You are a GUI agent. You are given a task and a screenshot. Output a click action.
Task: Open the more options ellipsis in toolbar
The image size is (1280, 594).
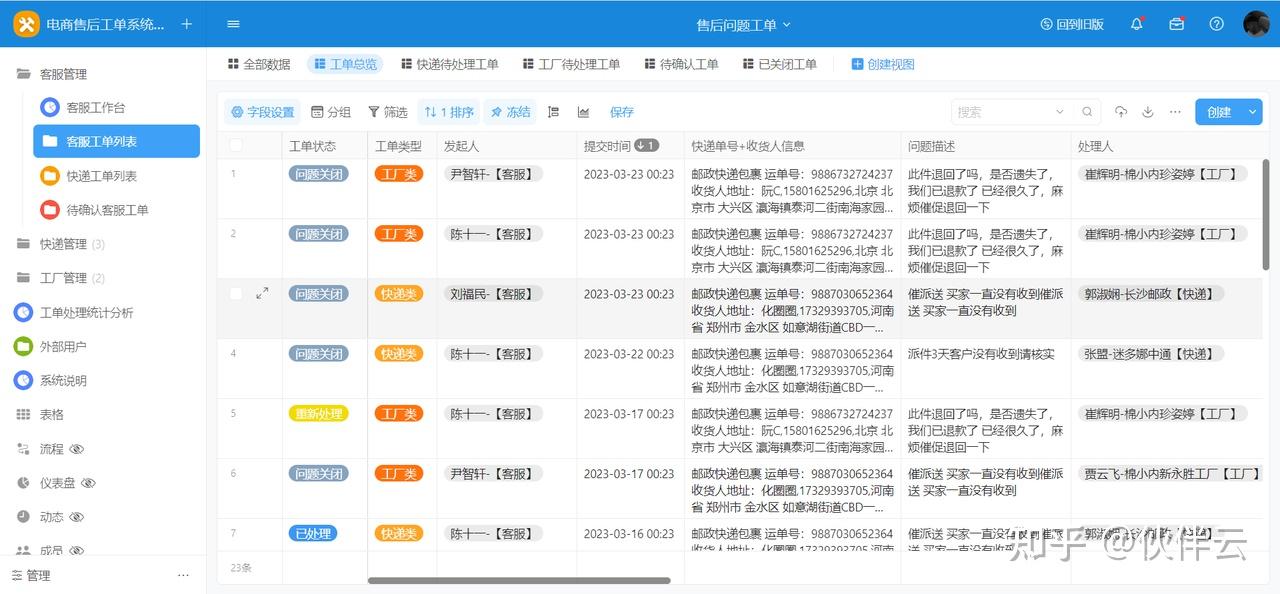tap(1175, 112)
